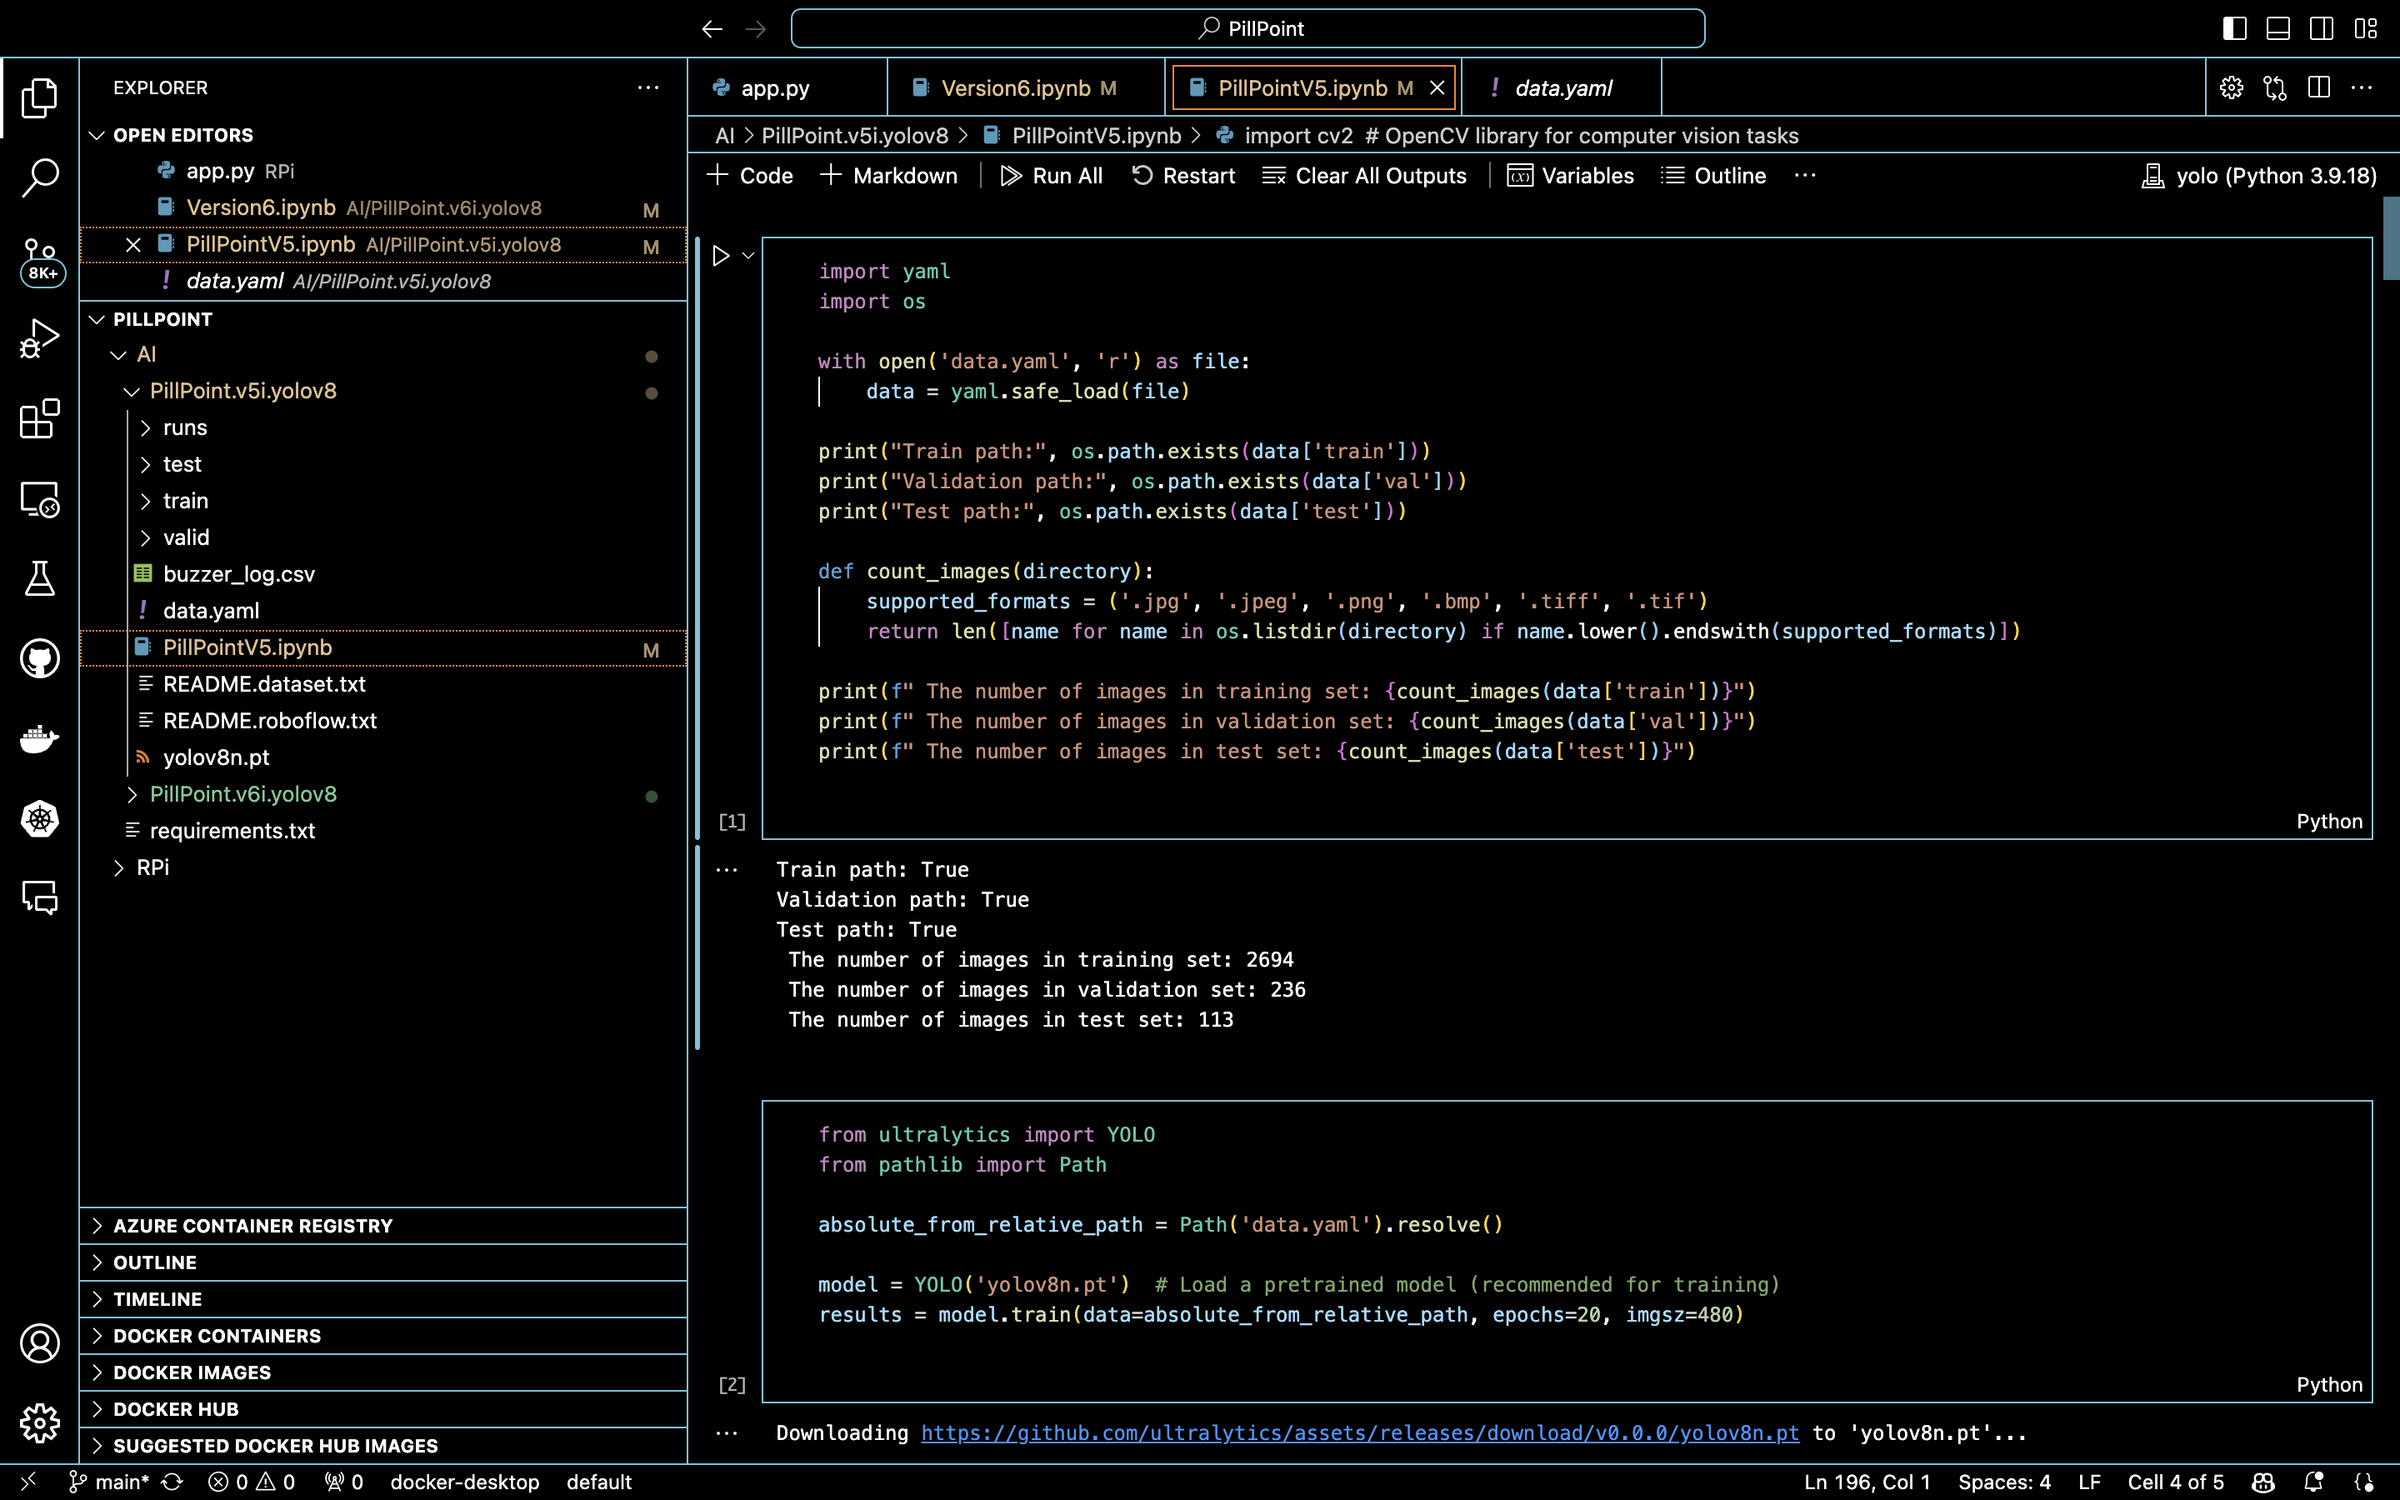The image size is (2400, 1500).
Task: Run the first notebook cell
Action: click(x=720, y=256)
